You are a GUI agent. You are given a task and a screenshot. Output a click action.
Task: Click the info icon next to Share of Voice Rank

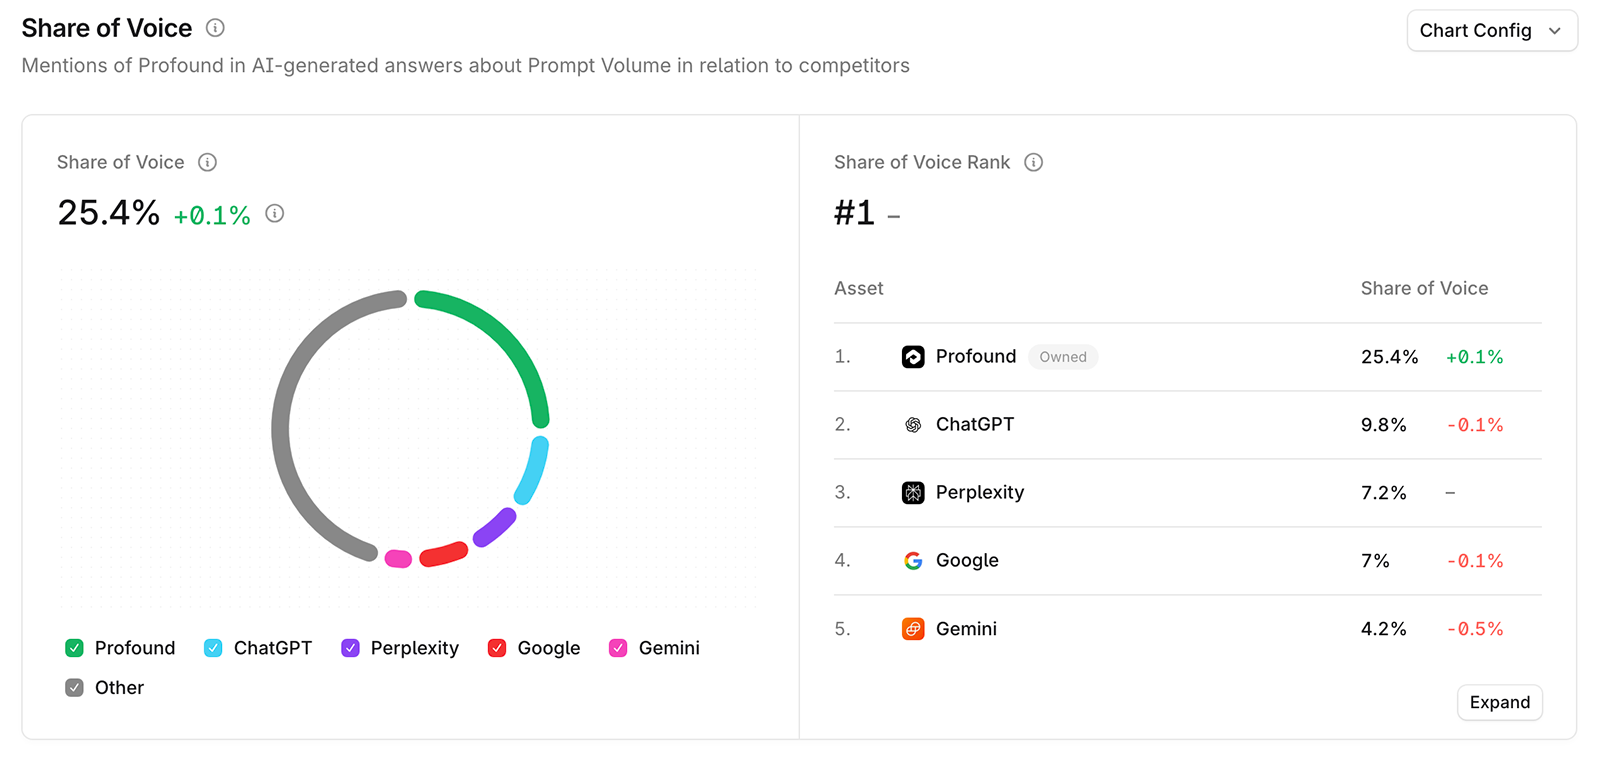pos(1034,162)
